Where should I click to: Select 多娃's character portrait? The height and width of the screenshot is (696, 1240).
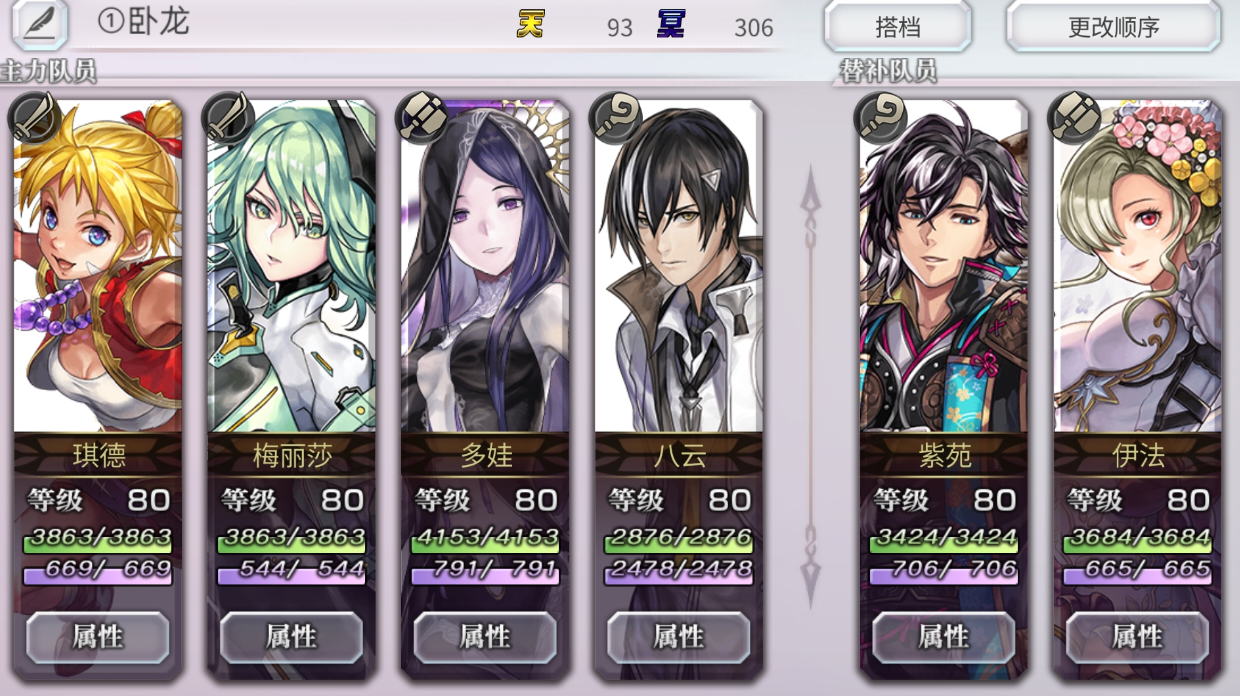tap(485, 266)
